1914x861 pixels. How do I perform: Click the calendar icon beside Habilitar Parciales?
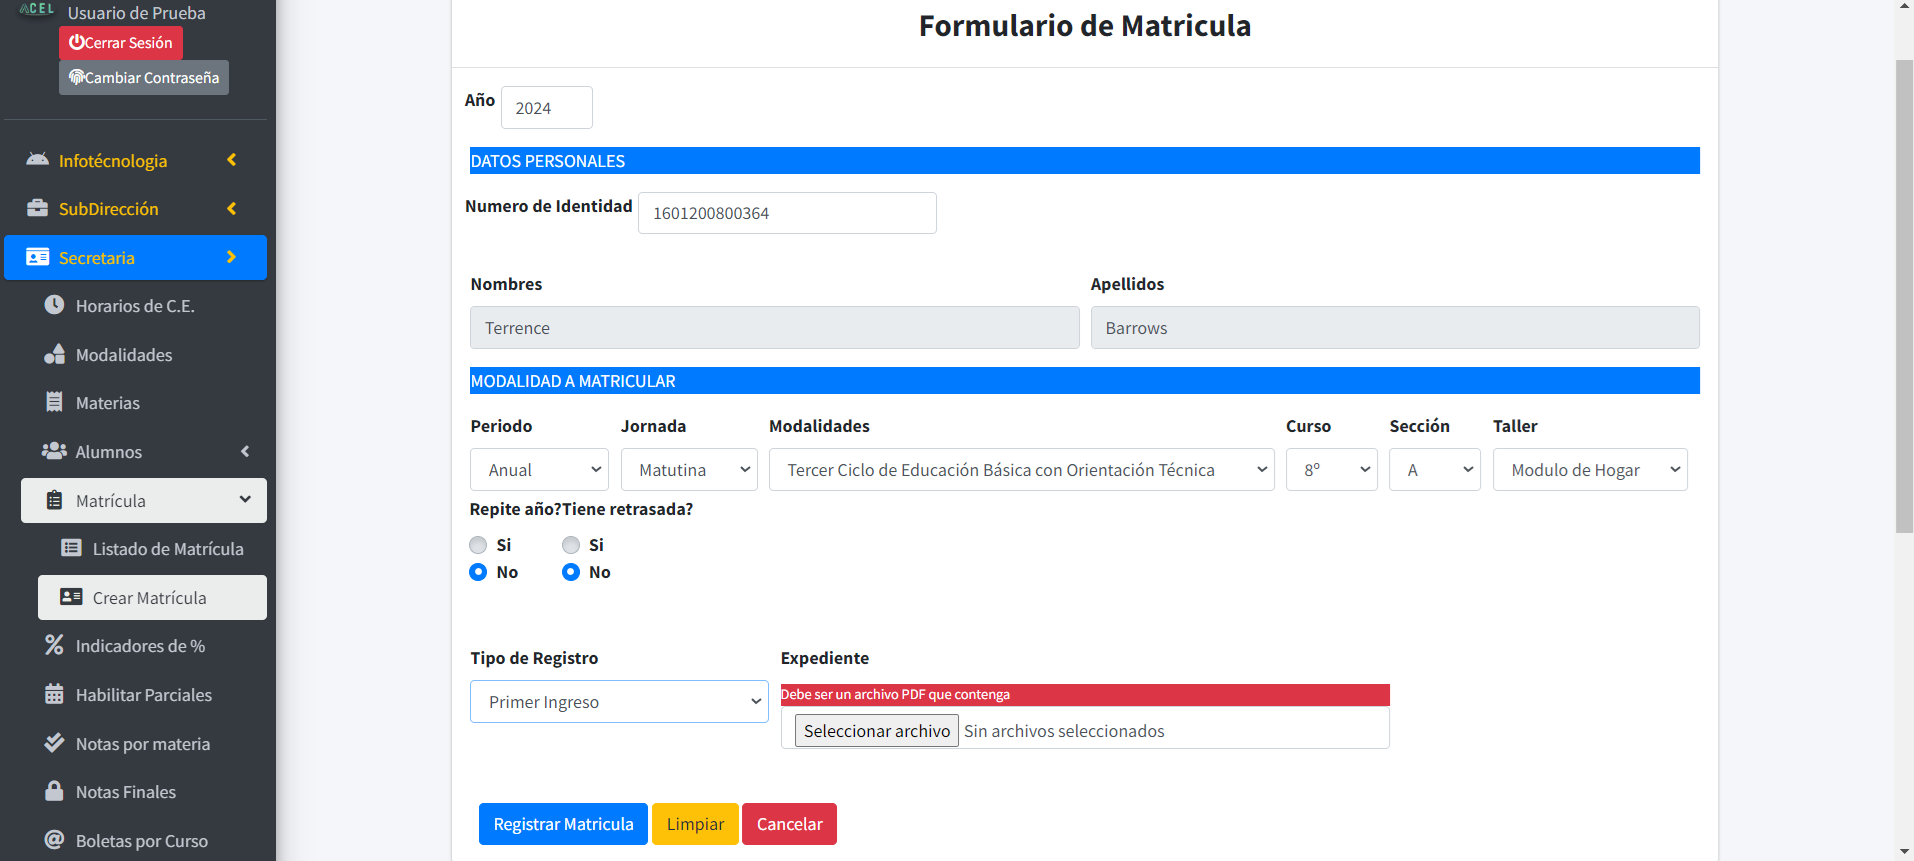point(54,694)
